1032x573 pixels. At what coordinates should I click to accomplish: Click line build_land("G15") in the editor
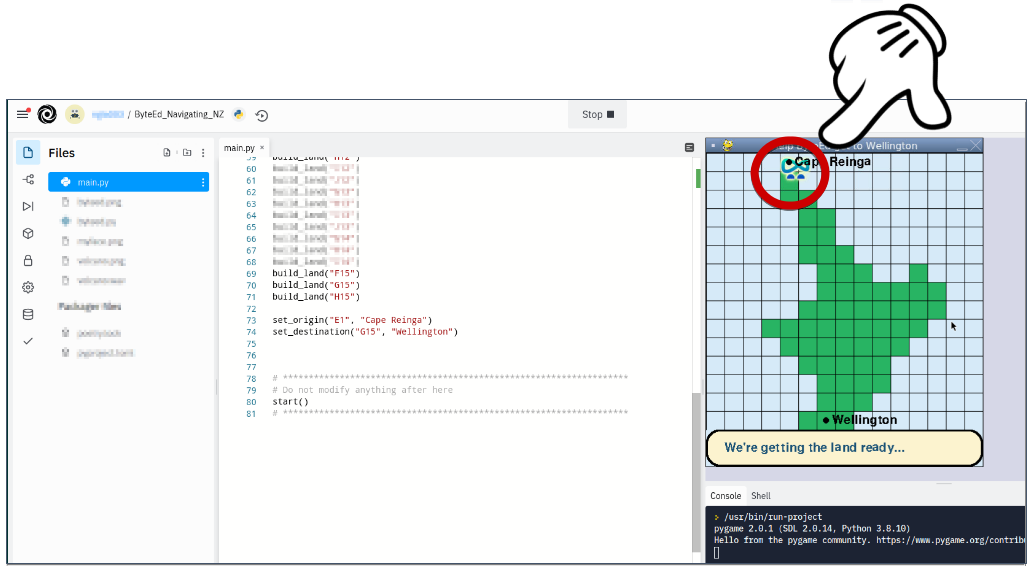pos(316,285)
